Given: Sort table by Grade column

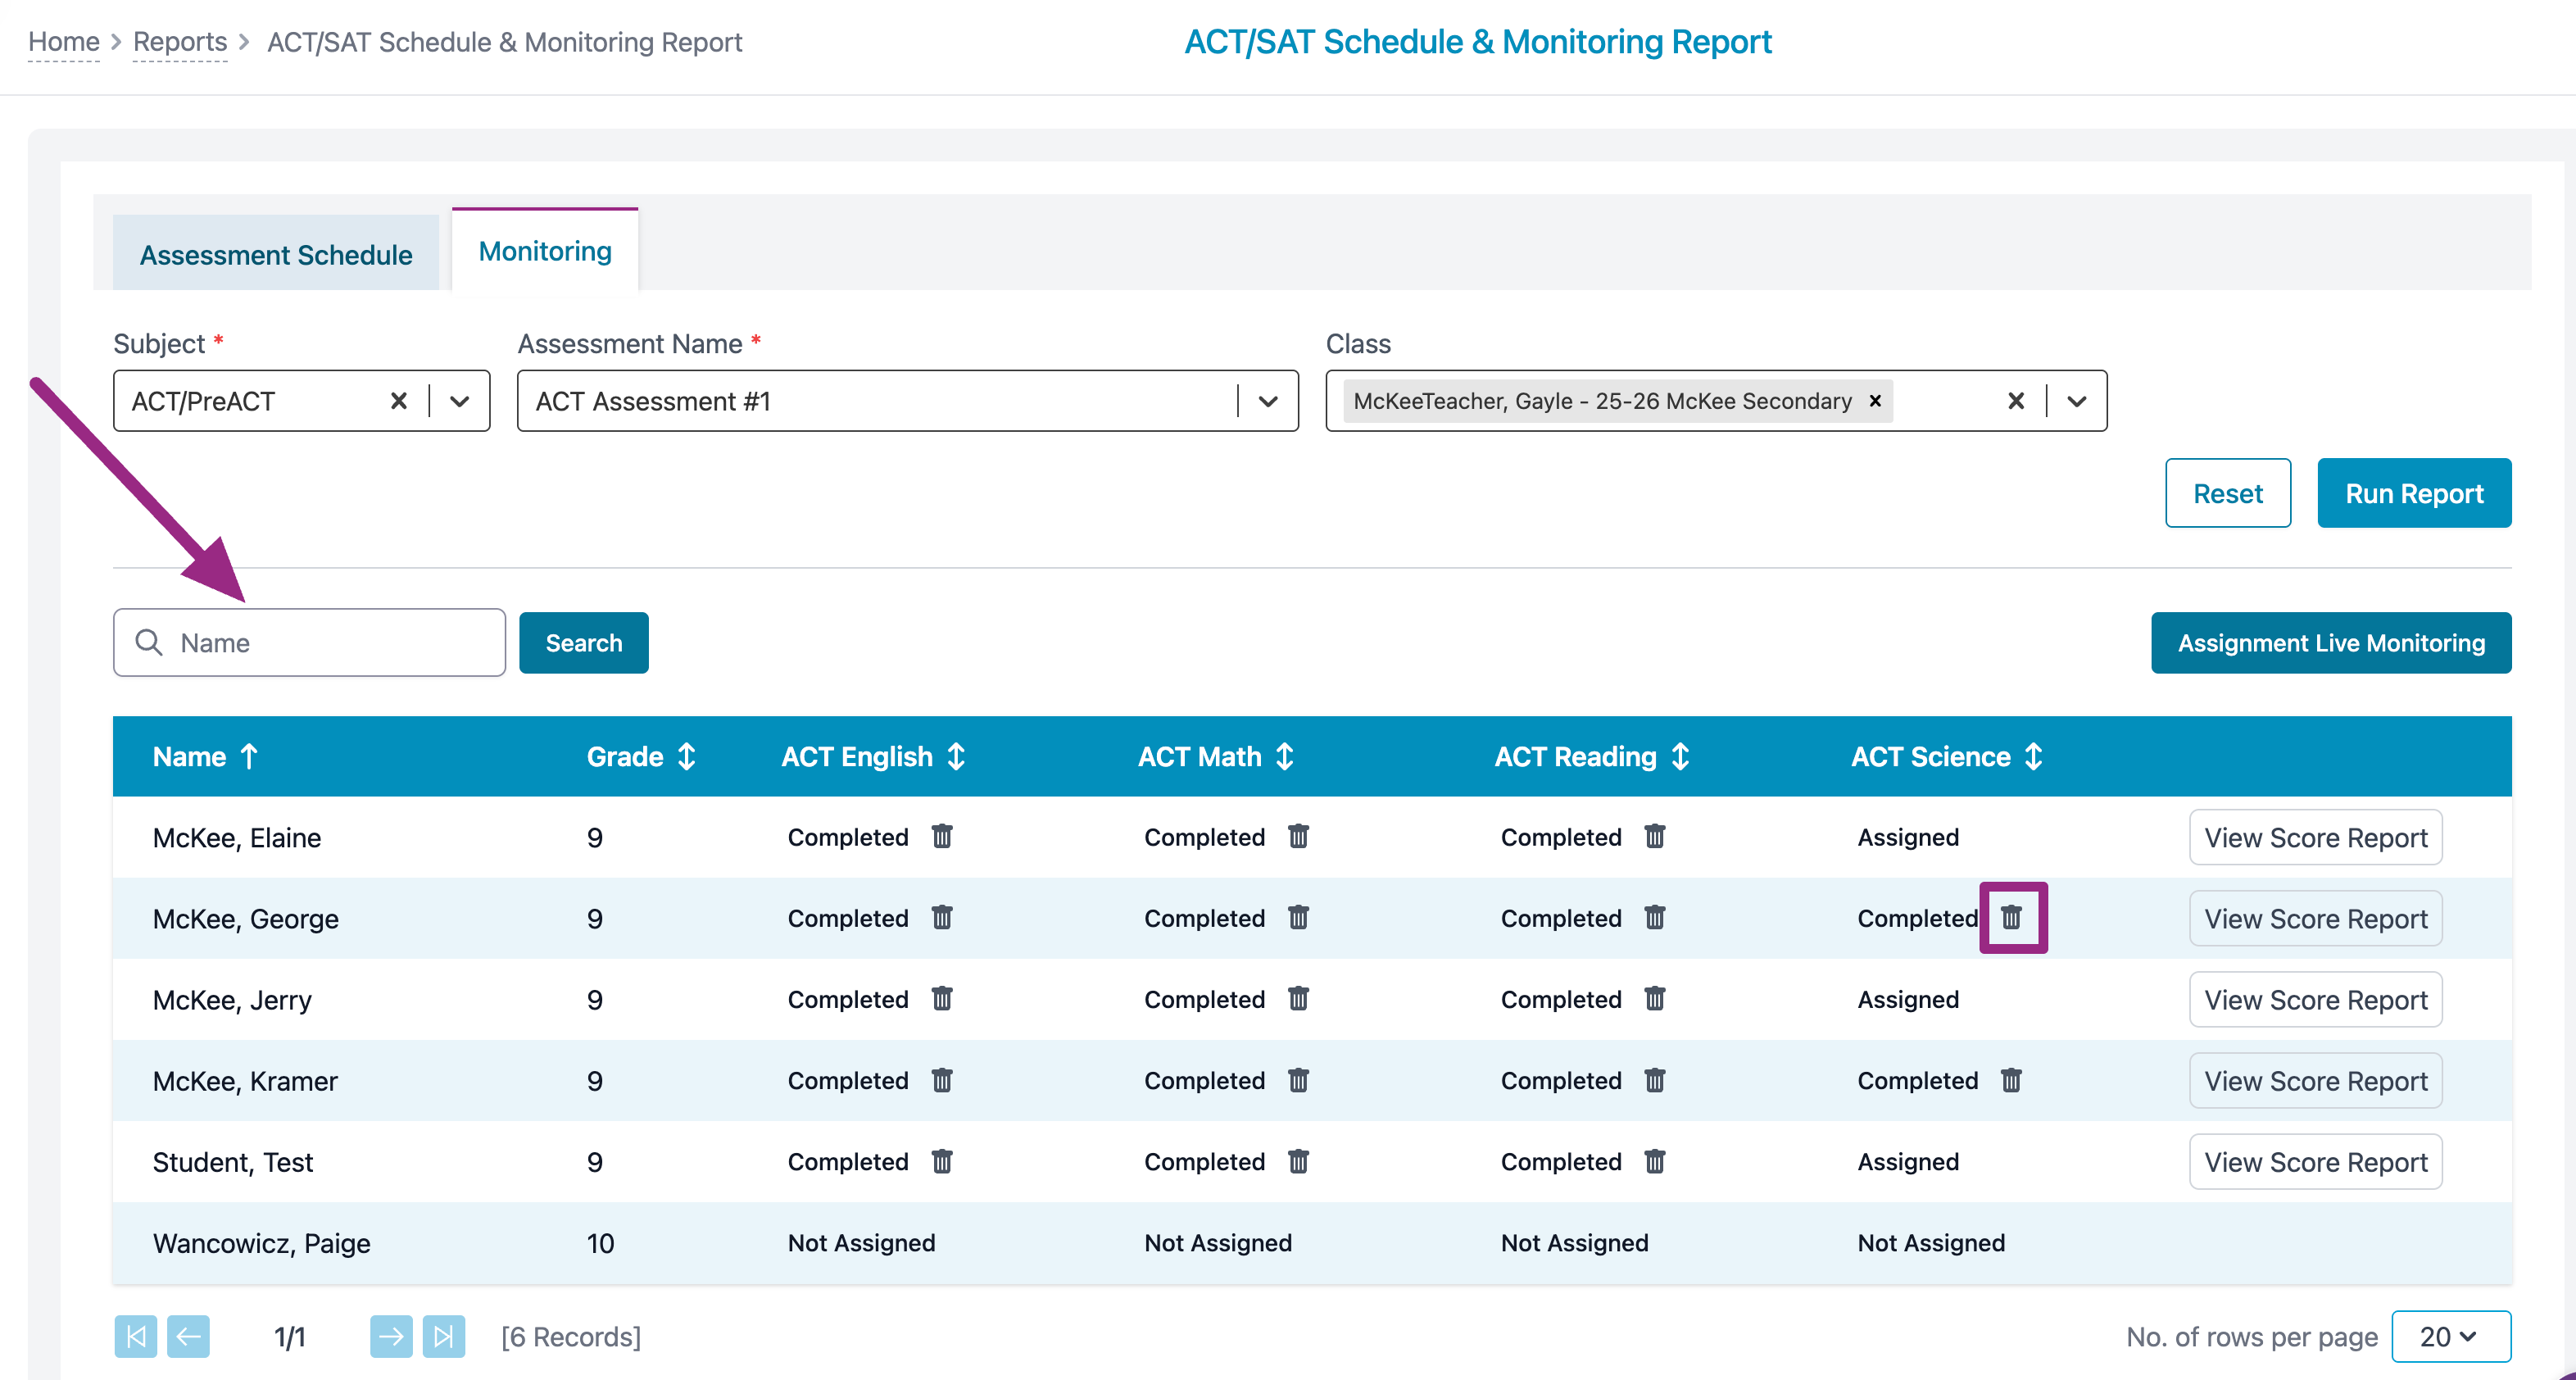Looking at the screenshot, I should (686, 757).
